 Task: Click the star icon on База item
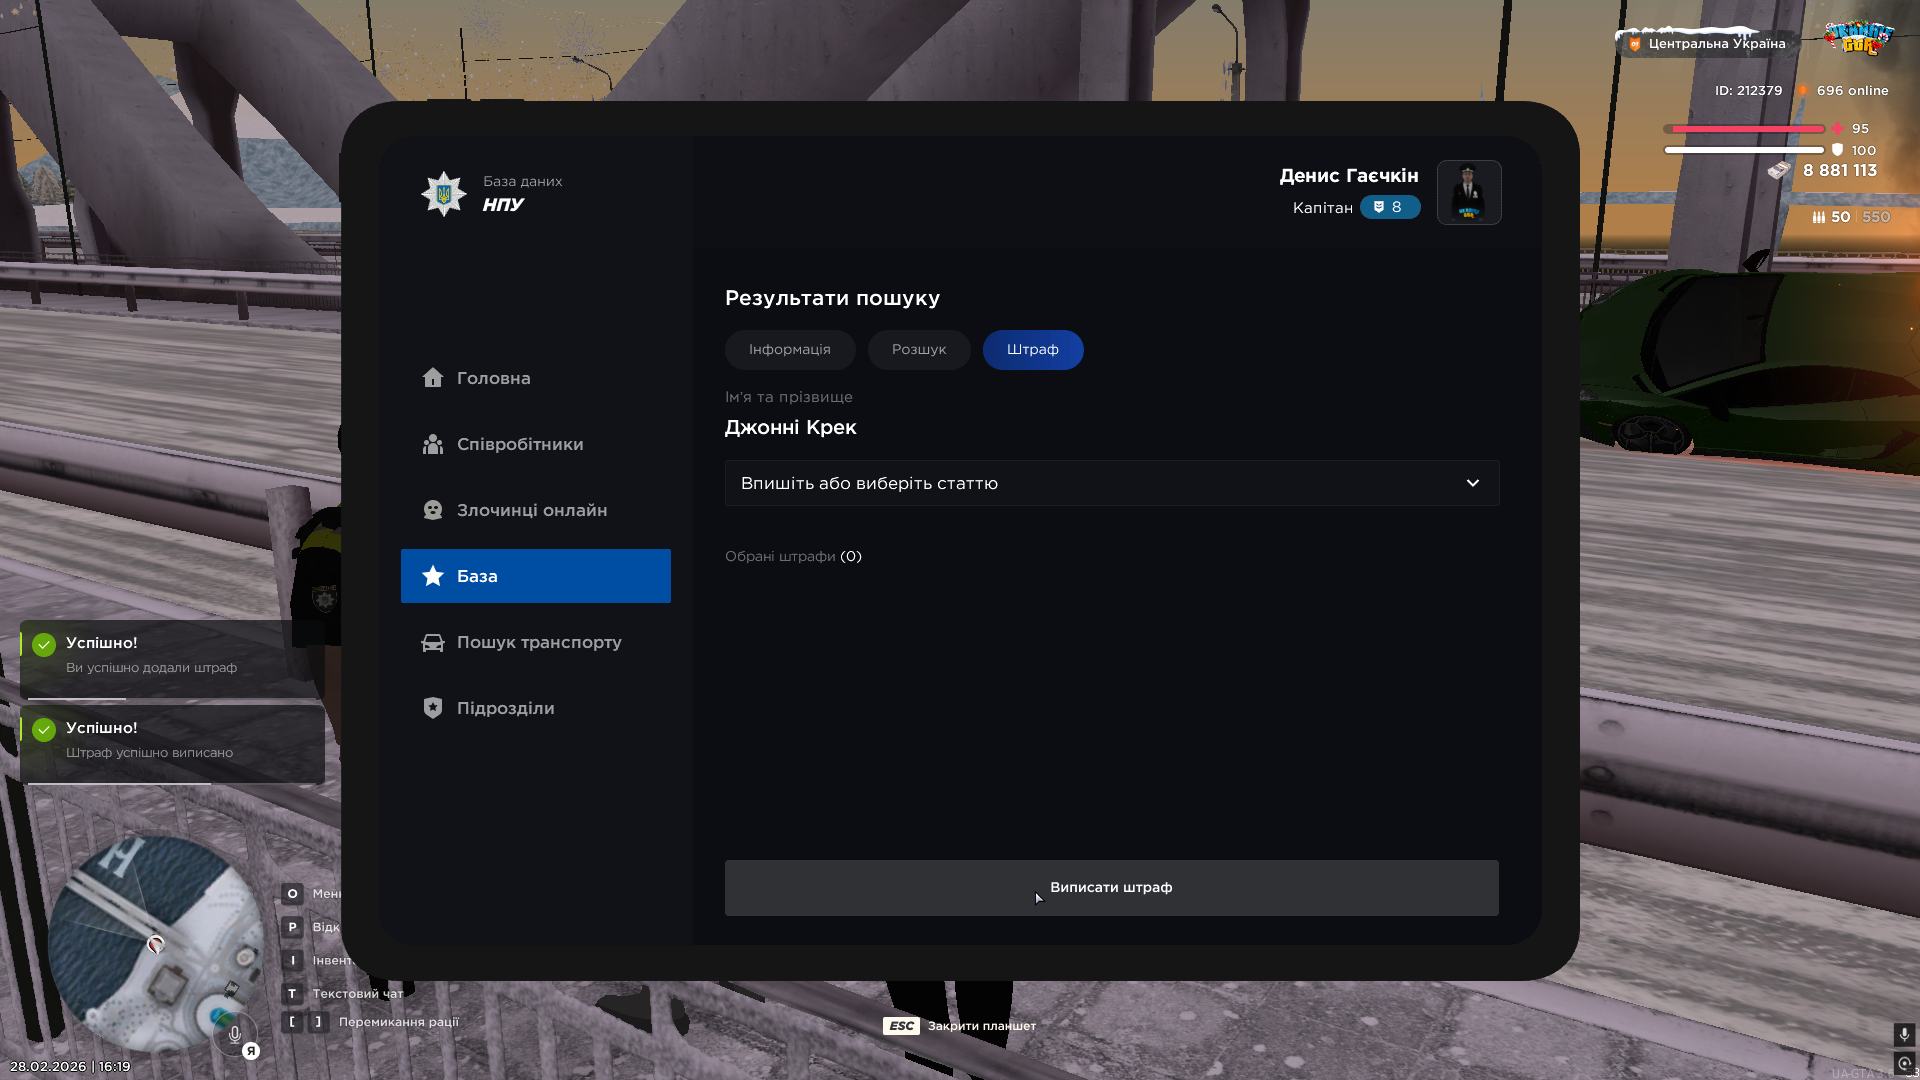pos(432,576)
